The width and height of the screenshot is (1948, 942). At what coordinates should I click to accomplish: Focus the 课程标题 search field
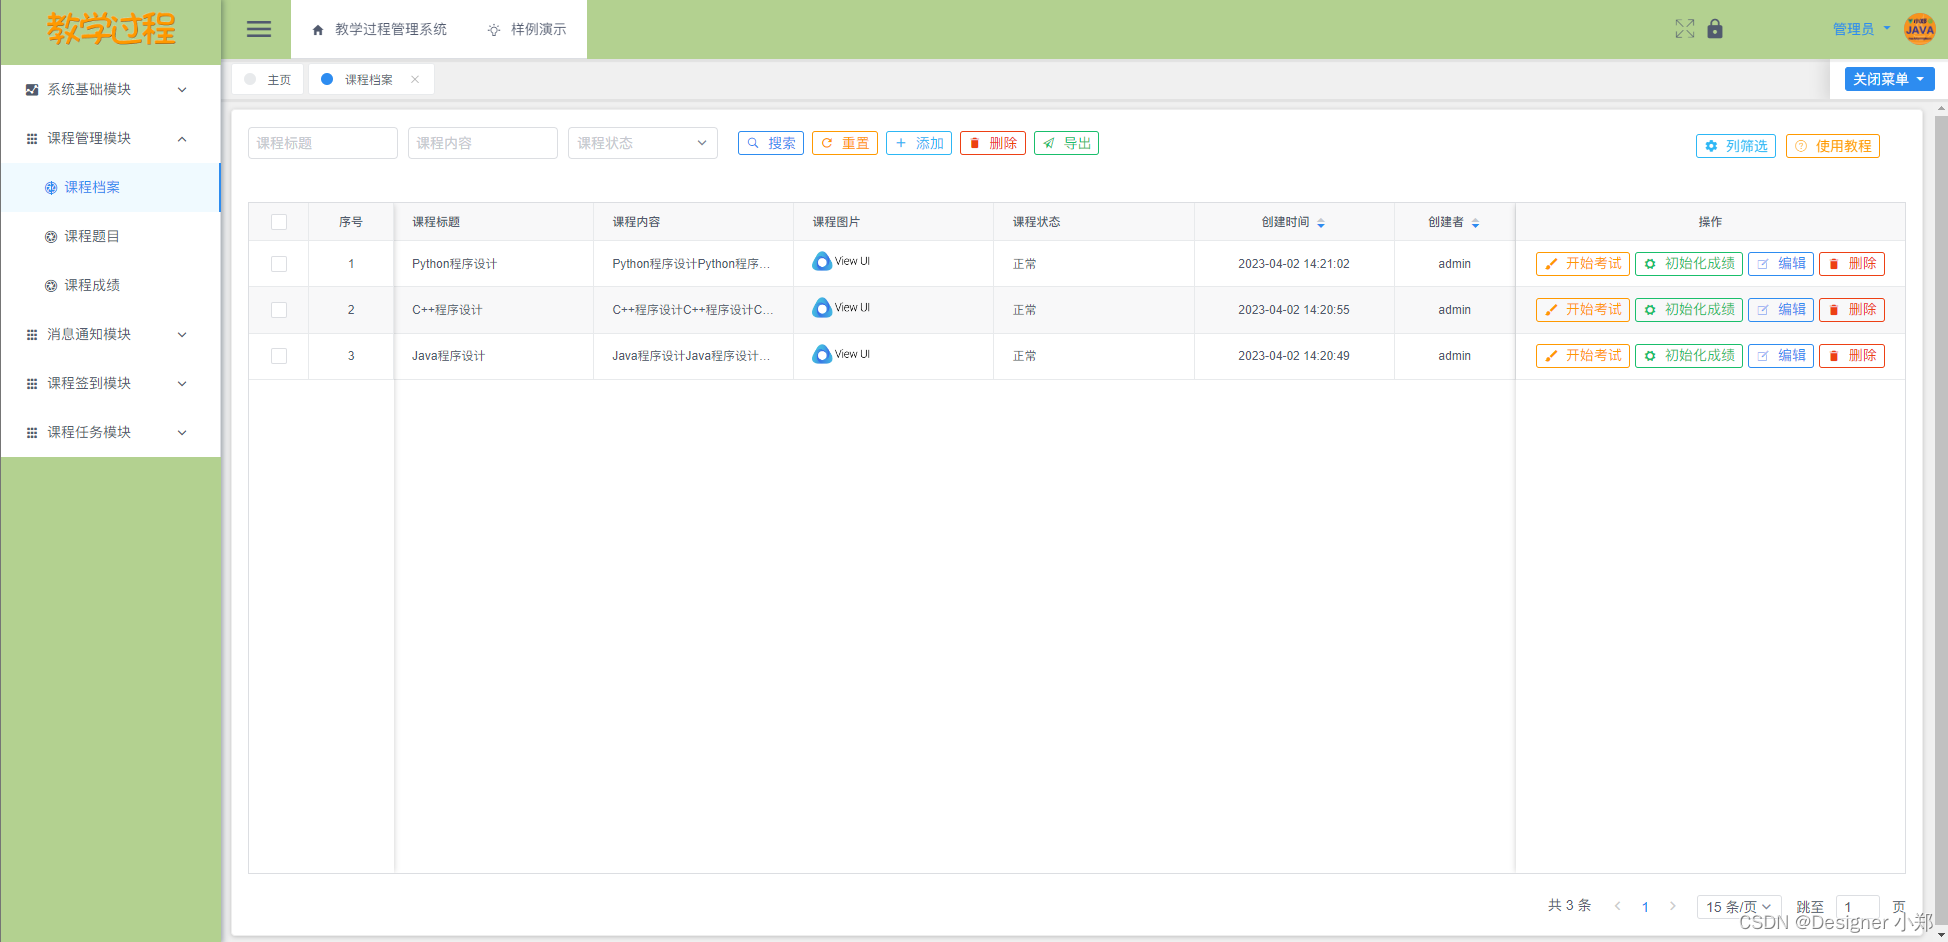(323, 143)
